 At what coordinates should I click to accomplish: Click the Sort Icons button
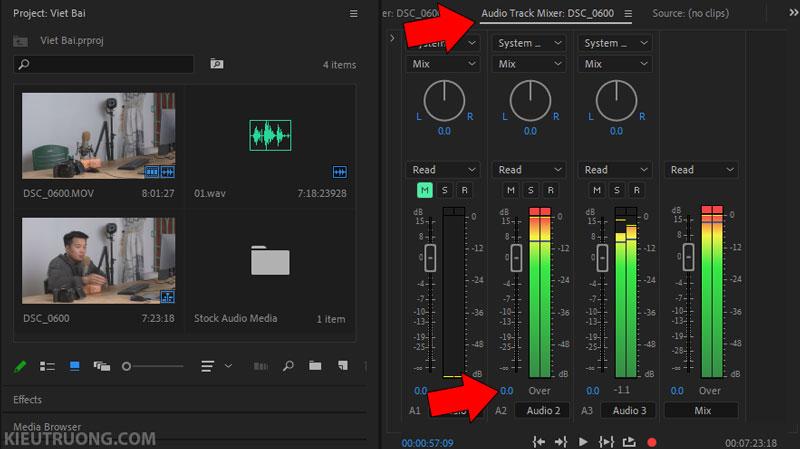(208, 366)
